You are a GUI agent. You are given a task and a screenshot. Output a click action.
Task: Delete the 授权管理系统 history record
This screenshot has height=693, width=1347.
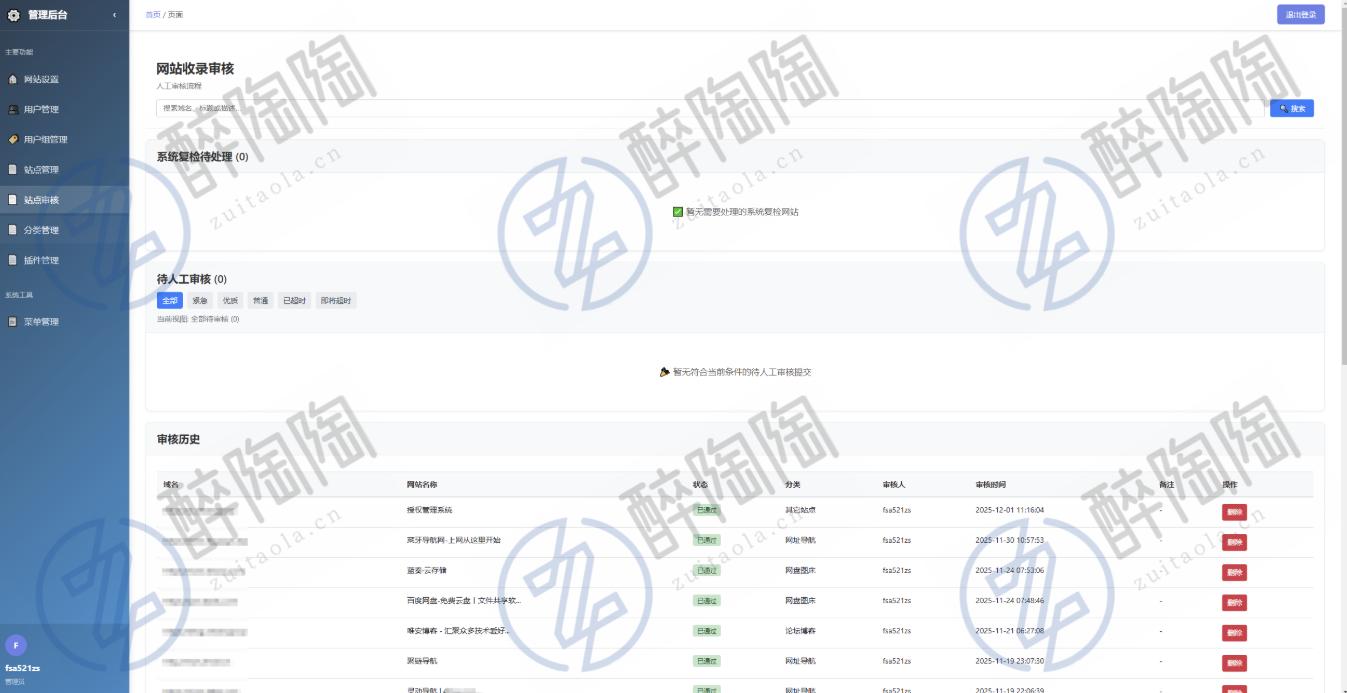[x=1234, y=512]
